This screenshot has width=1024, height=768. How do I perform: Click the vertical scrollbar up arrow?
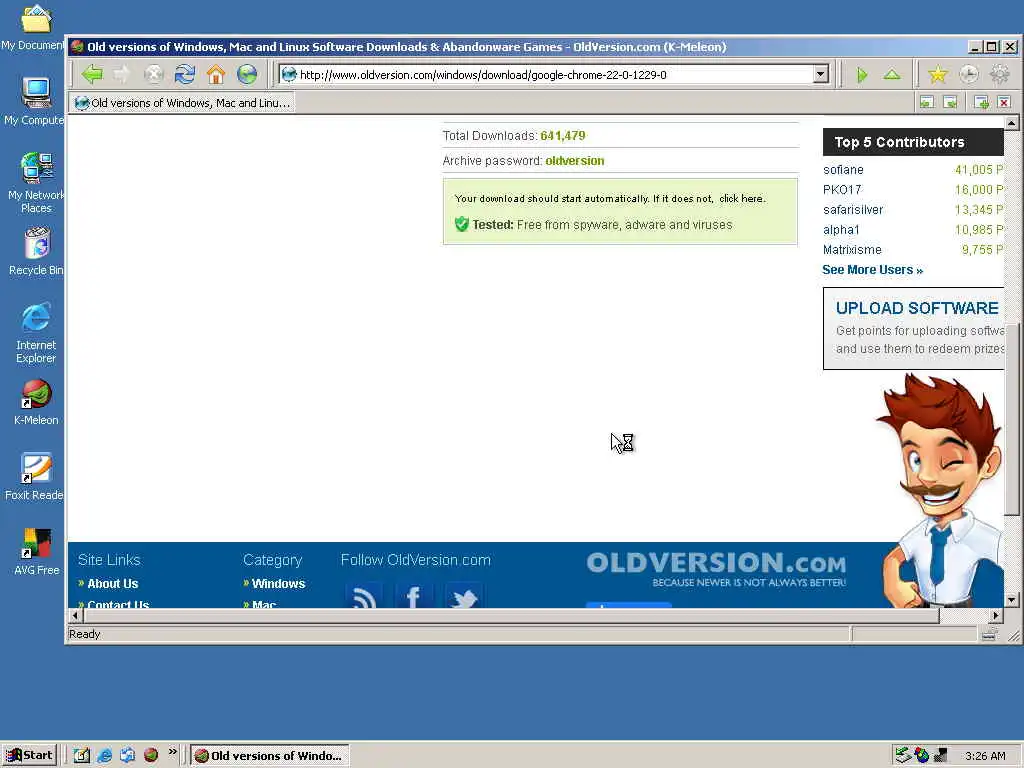(x=1012, y=123)
